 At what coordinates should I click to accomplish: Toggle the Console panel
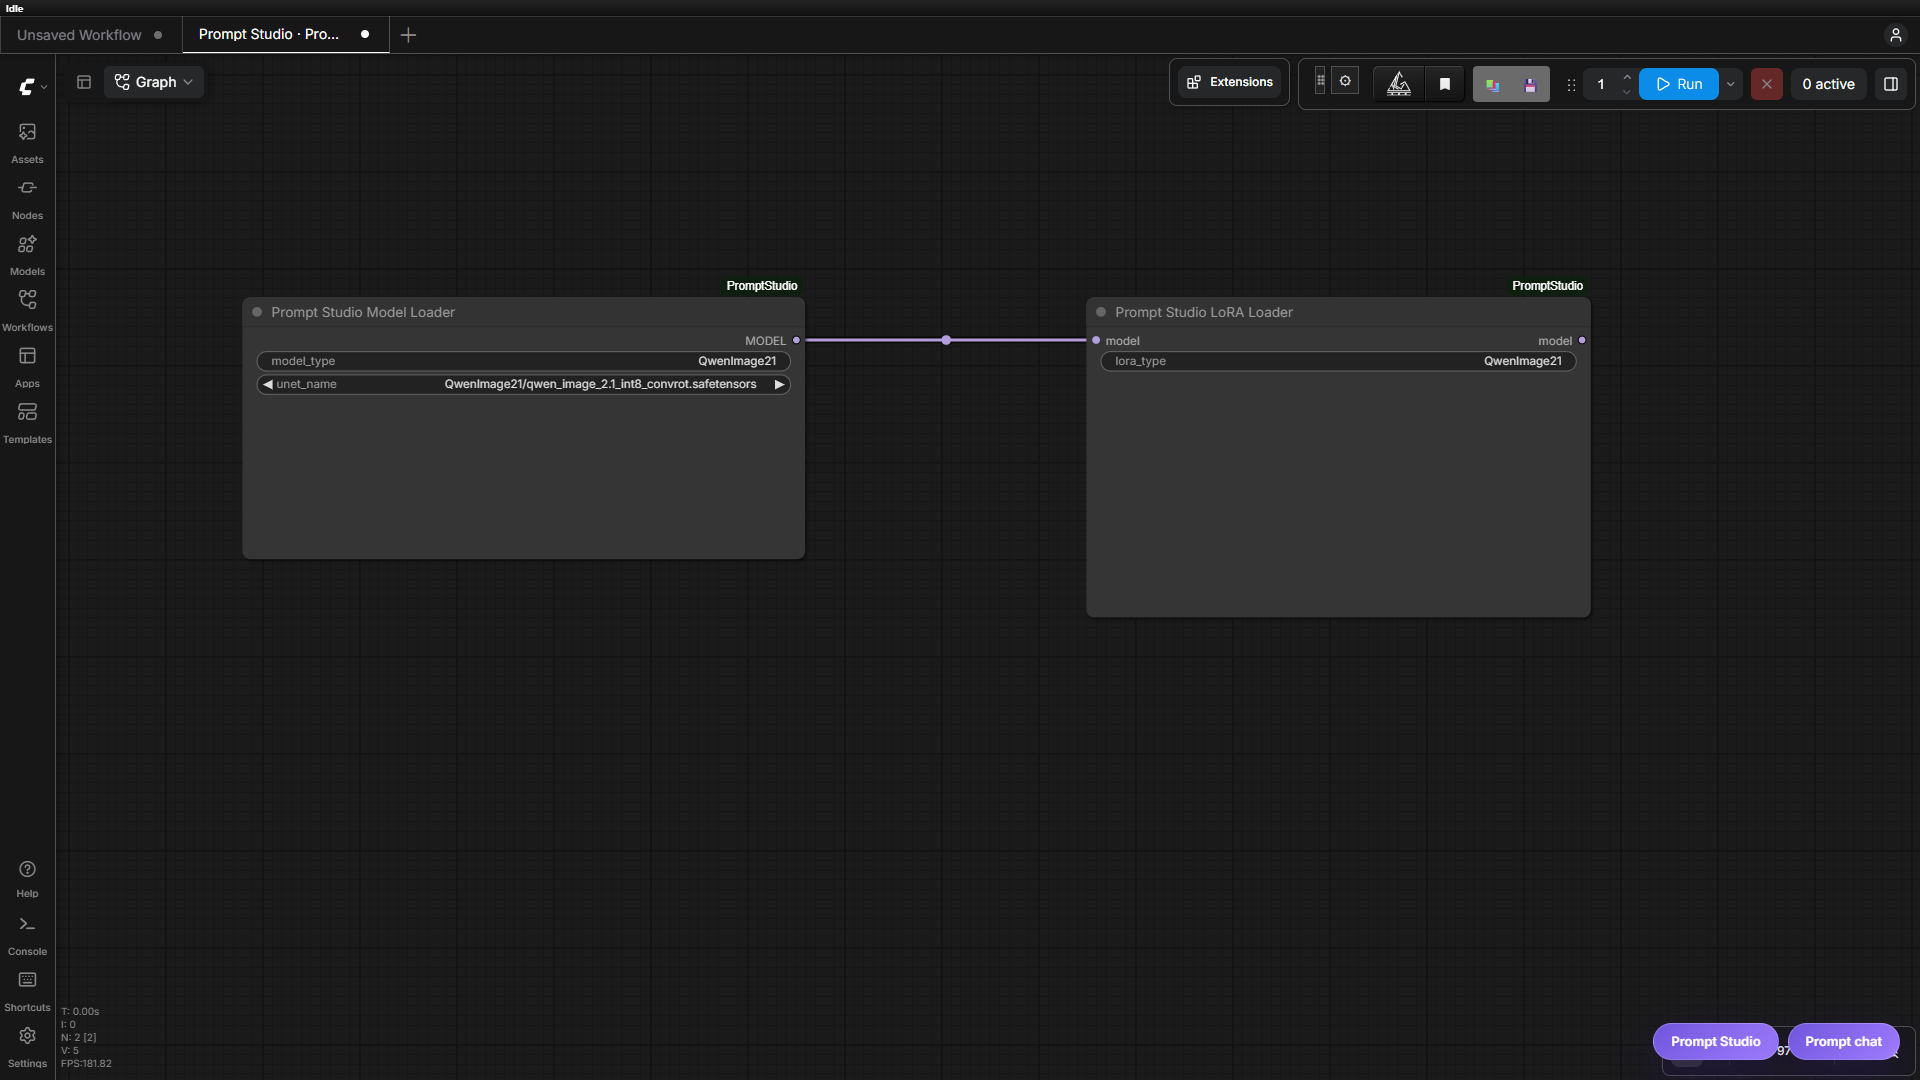click(x=27, y=936)
